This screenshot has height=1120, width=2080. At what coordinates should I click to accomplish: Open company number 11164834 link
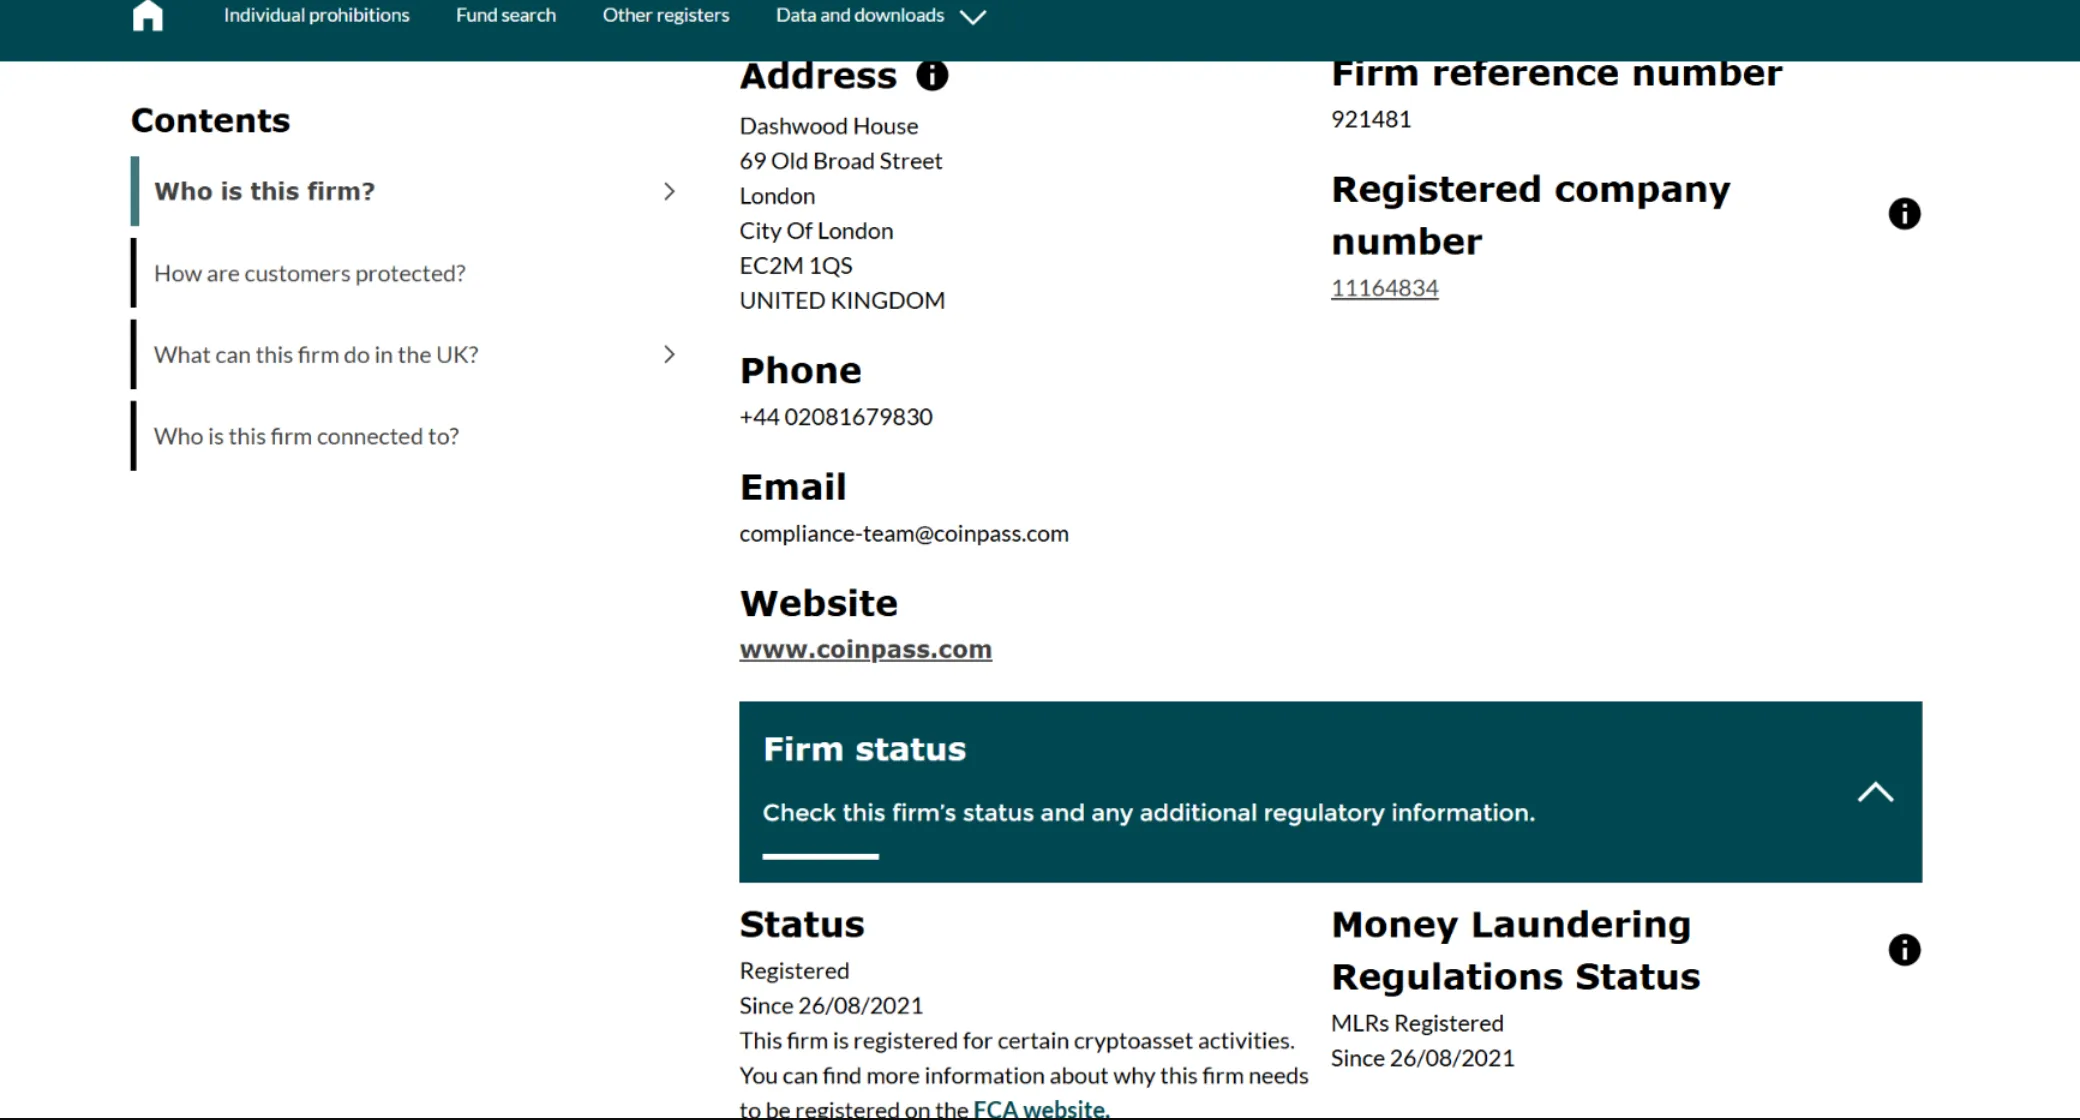pyautogui.click(x=1384, y=288)
